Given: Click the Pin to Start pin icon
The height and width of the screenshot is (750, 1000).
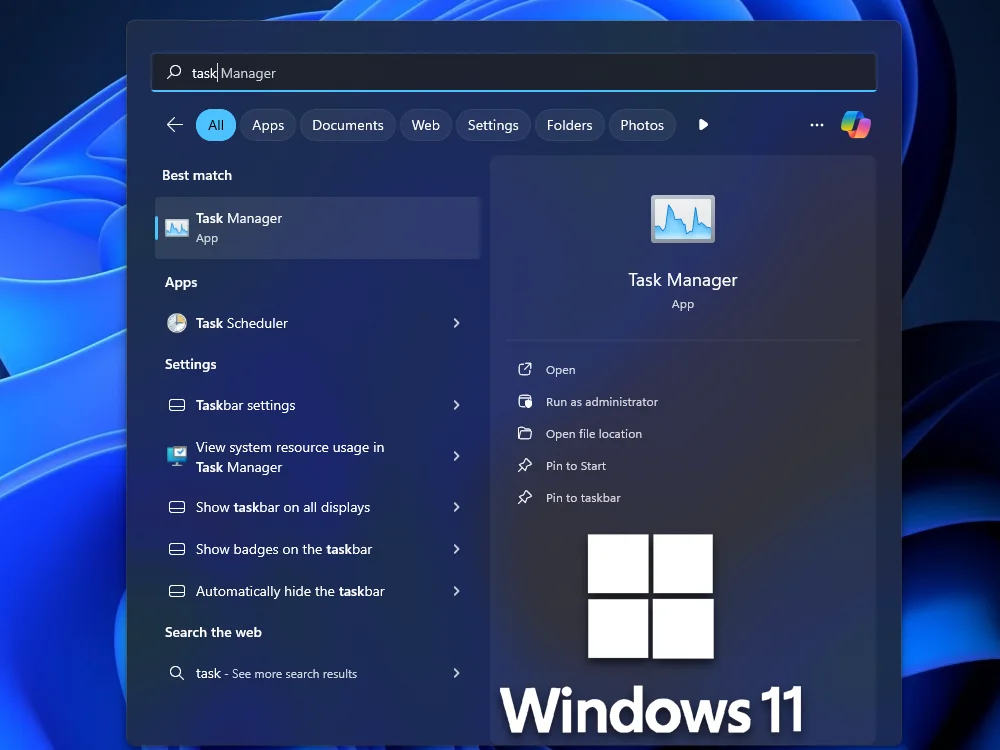Looking at the screenshot, I should pos(525,465).
